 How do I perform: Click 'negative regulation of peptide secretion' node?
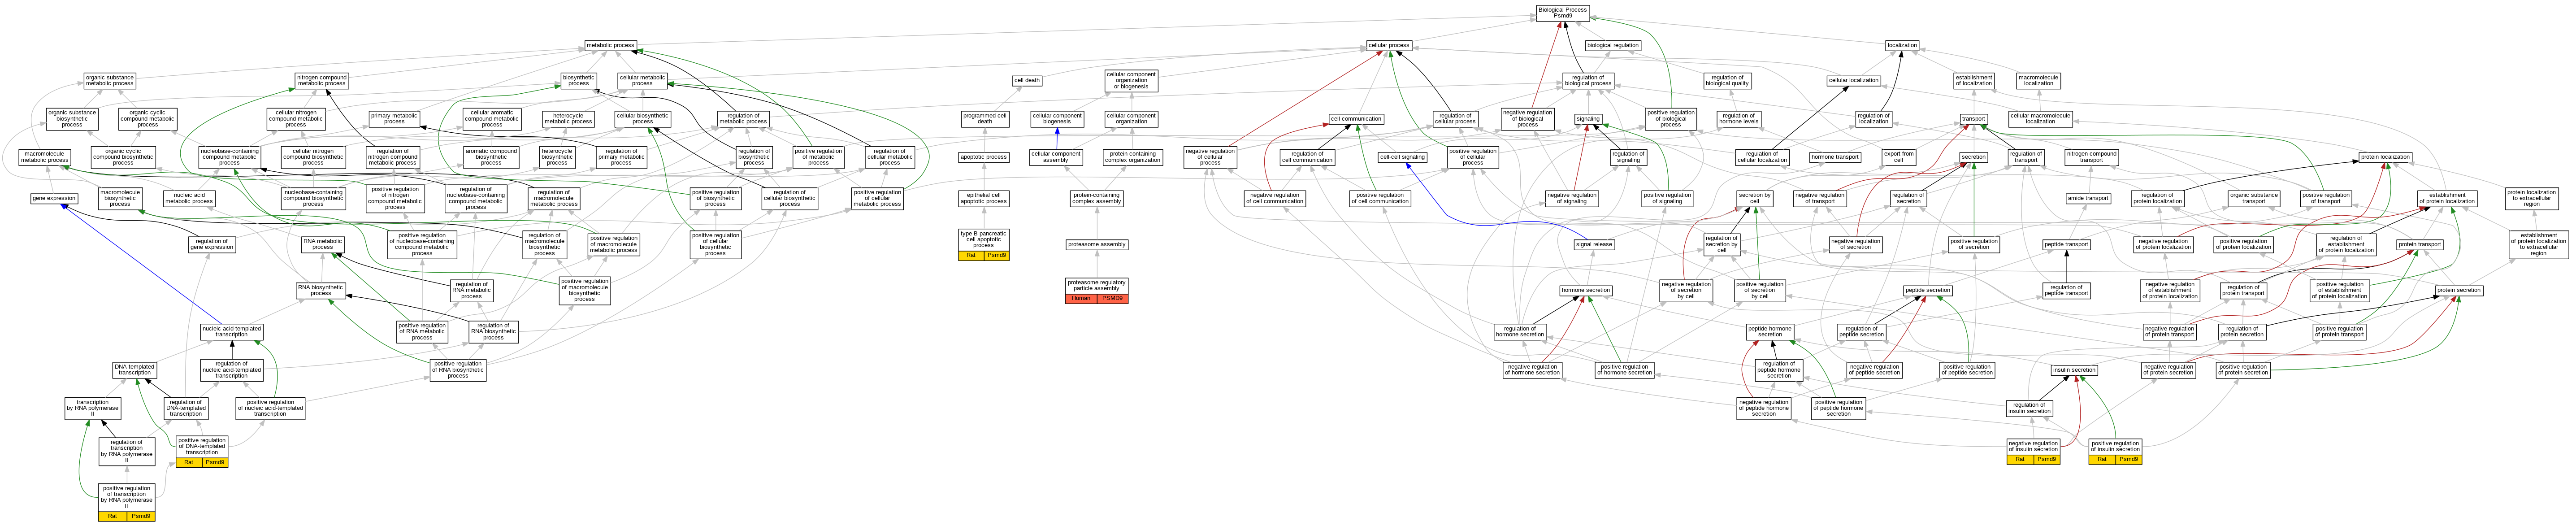click(x=1875, y=370)
